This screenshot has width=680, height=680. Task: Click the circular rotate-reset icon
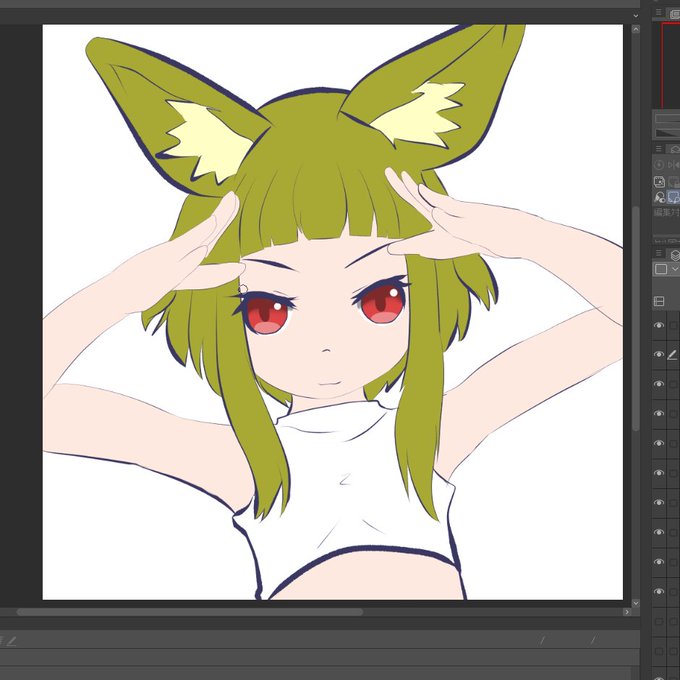coord(659,165)
